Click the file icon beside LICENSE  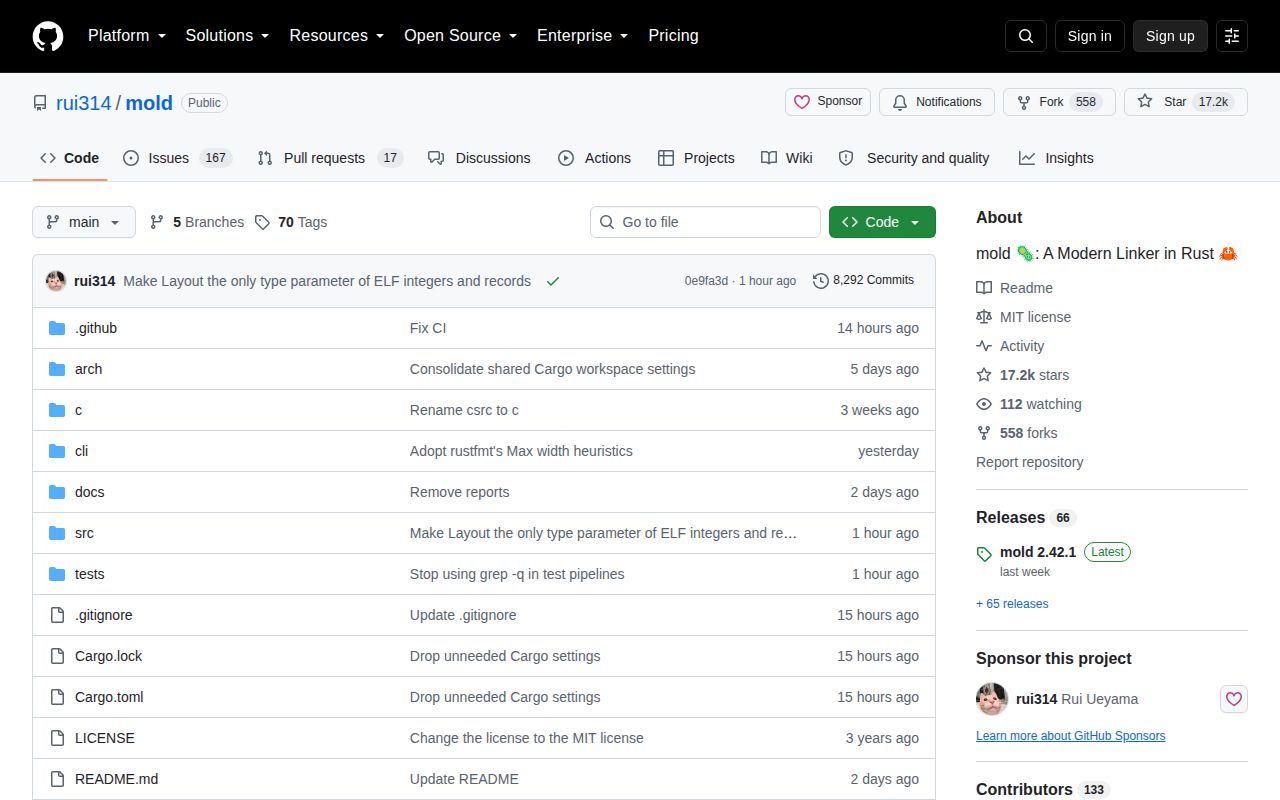click(57, 738)
